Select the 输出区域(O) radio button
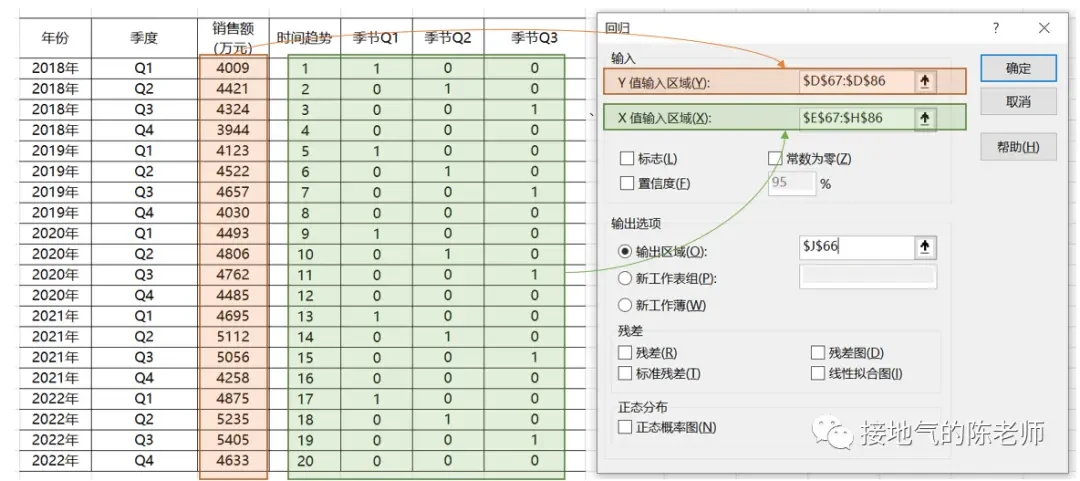 click(625, 252)
